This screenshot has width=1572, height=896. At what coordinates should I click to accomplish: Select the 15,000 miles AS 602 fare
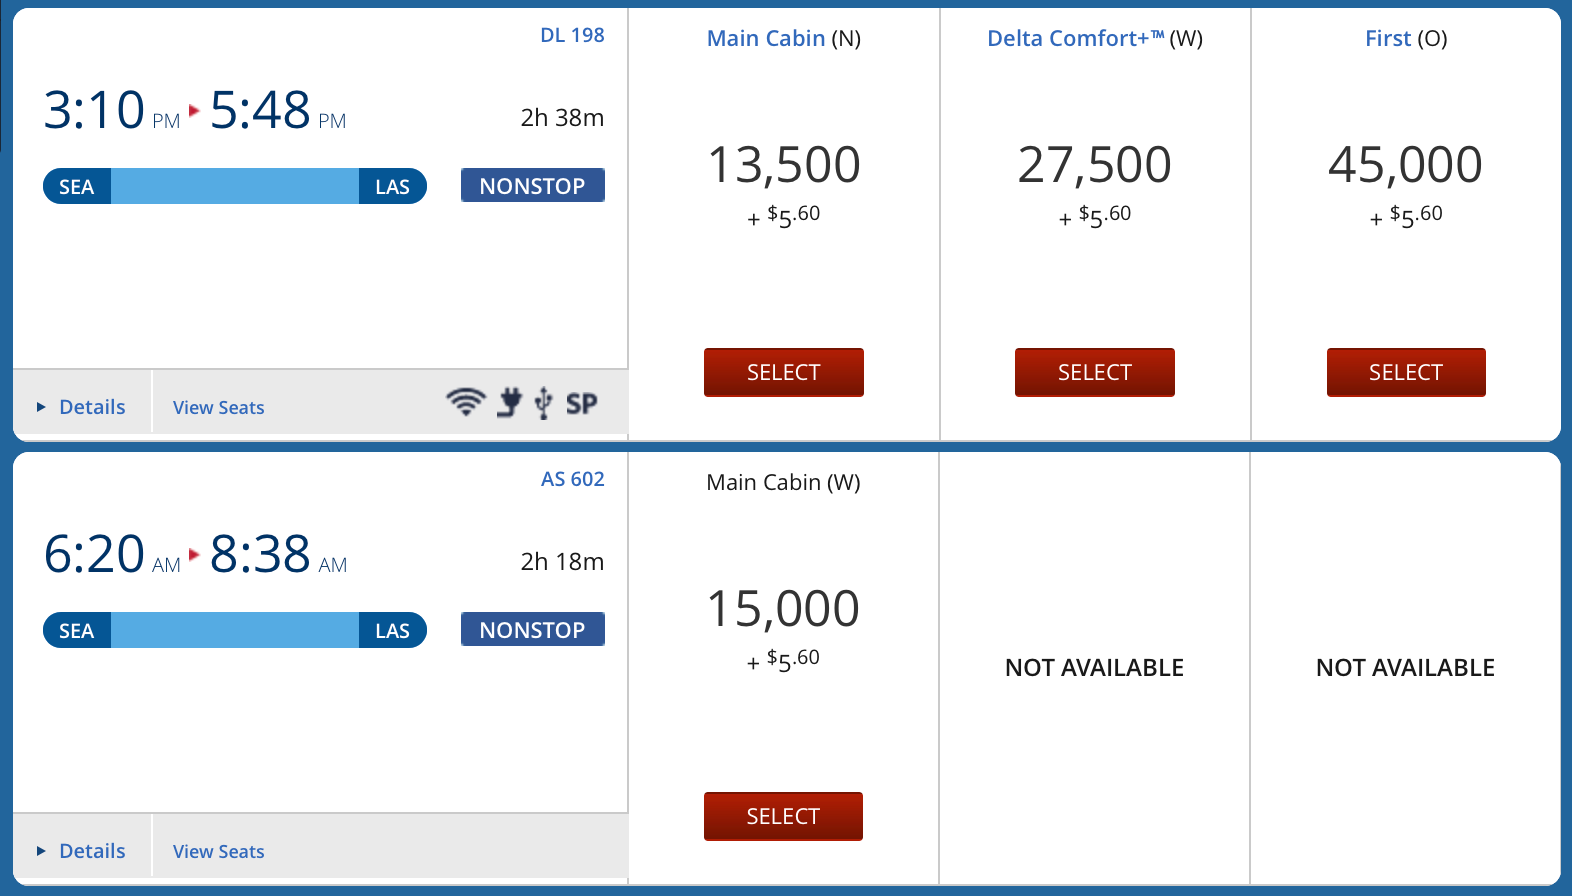tap(783, 816)
